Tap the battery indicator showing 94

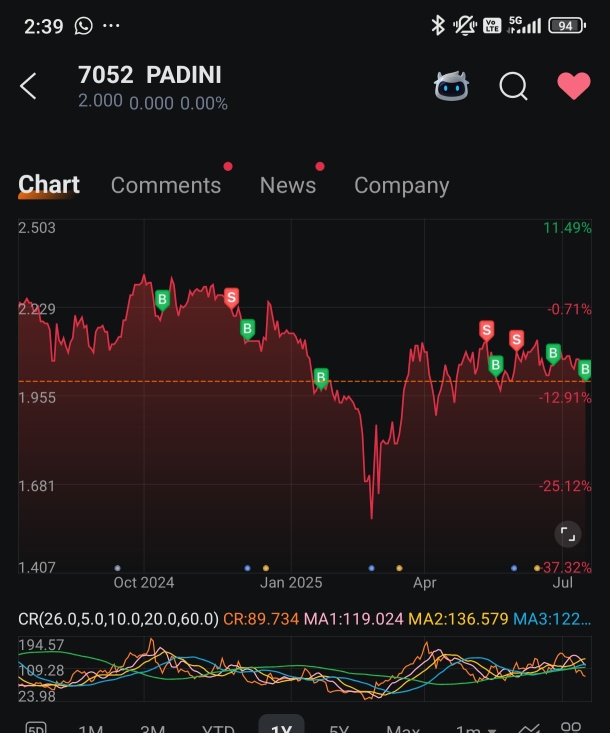click(567, 25)
